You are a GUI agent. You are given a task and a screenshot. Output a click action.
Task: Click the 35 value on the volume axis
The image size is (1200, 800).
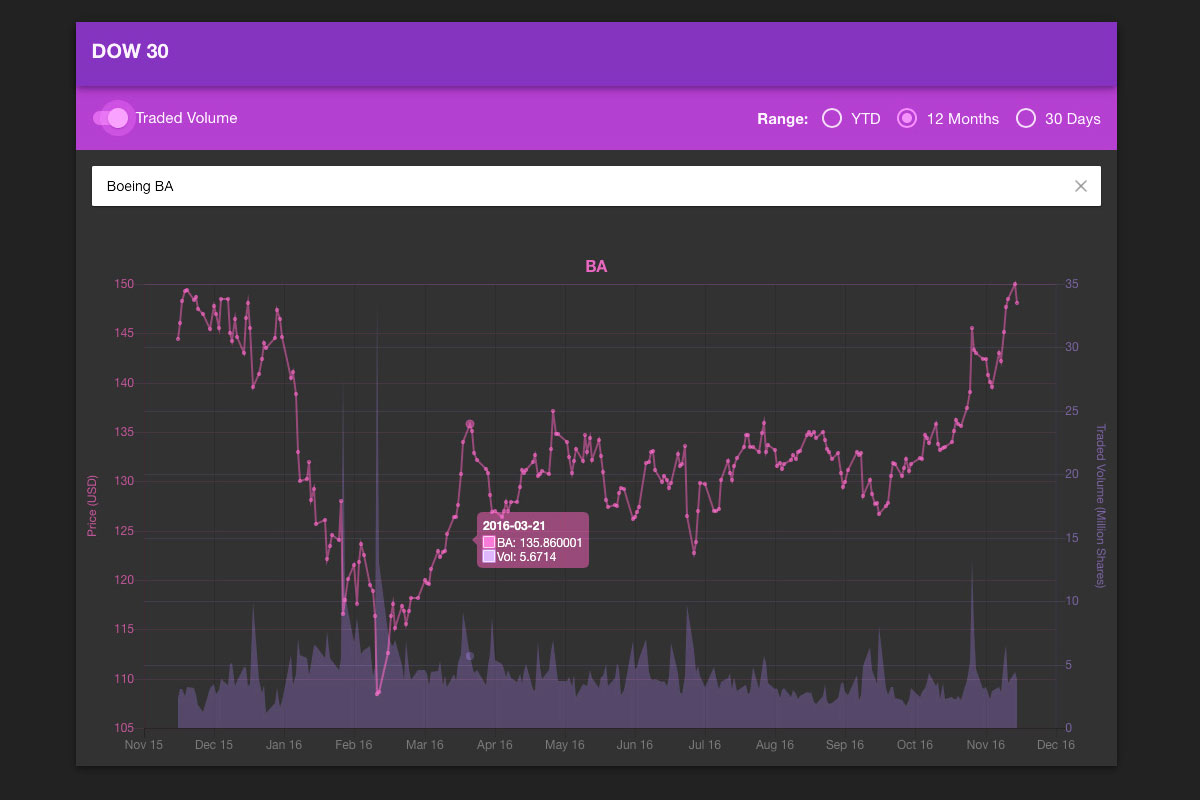[x=1072, y=284]
